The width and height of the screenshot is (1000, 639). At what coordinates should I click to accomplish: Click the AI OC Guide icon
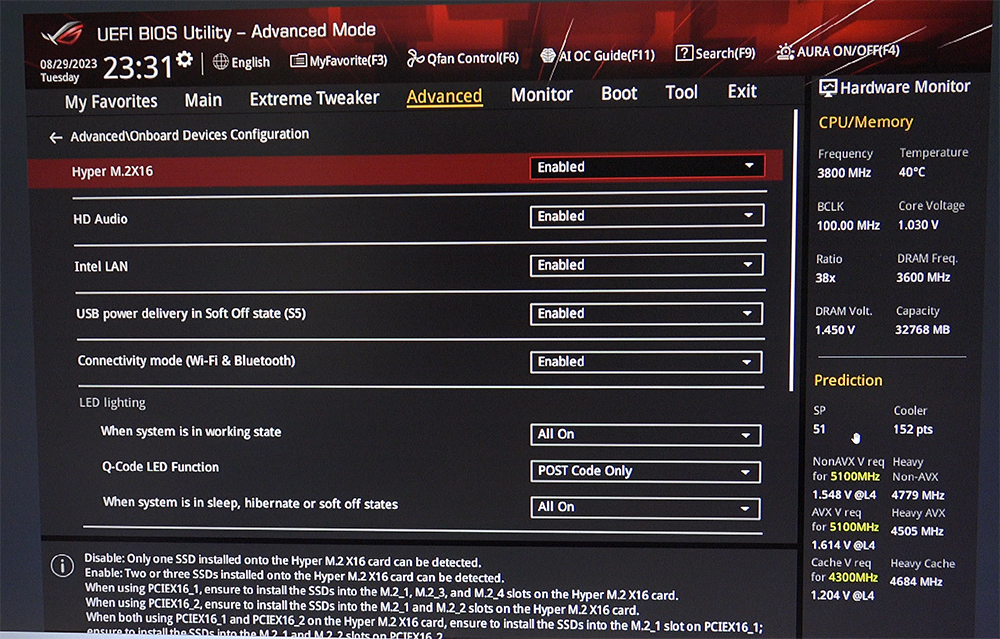(x=548, y=55)
